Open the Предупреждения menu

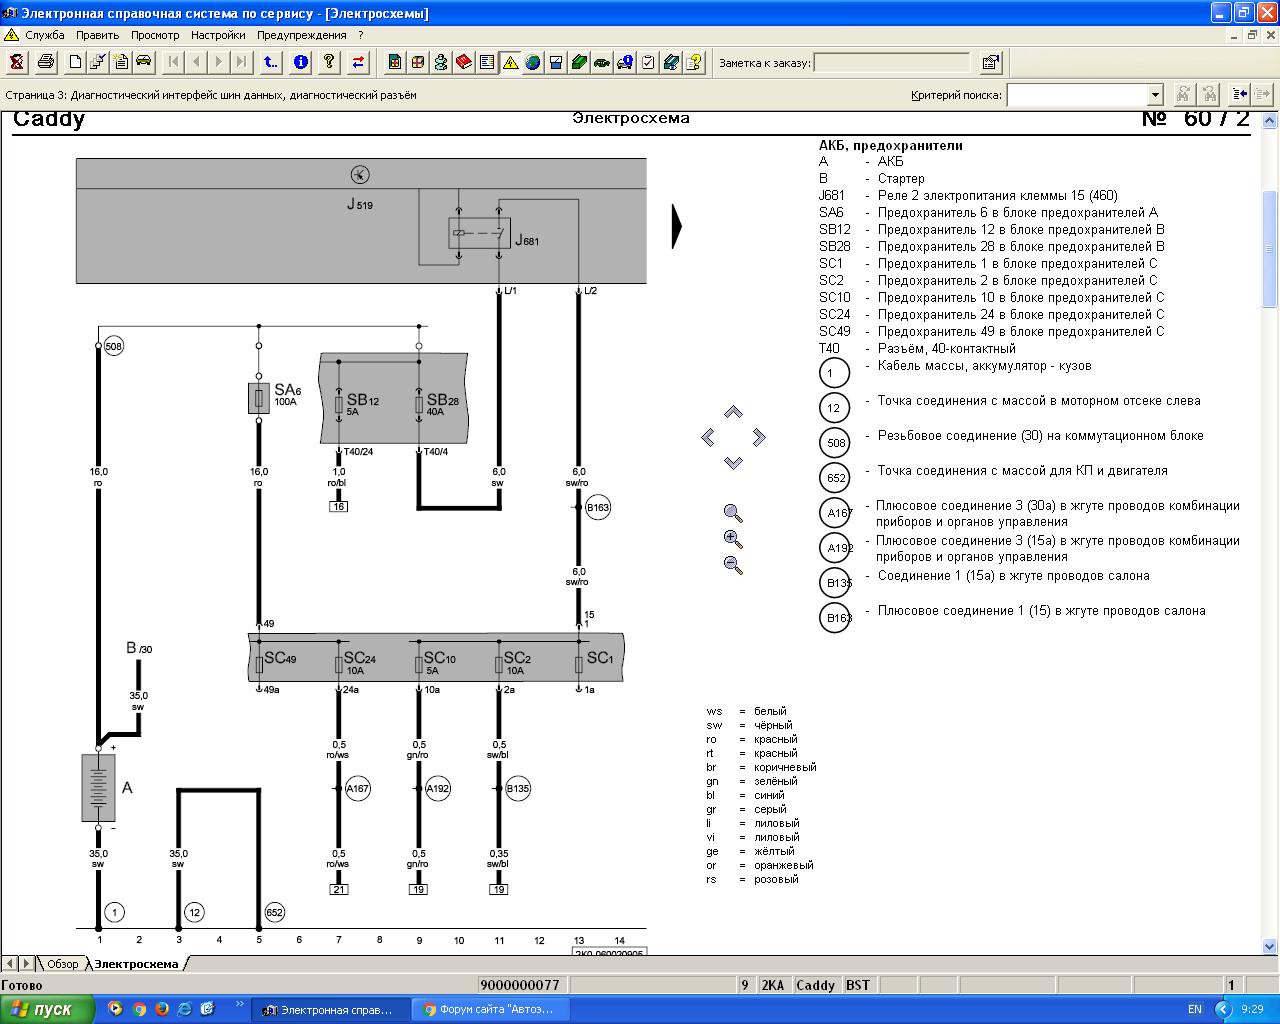tap(301, 35)
